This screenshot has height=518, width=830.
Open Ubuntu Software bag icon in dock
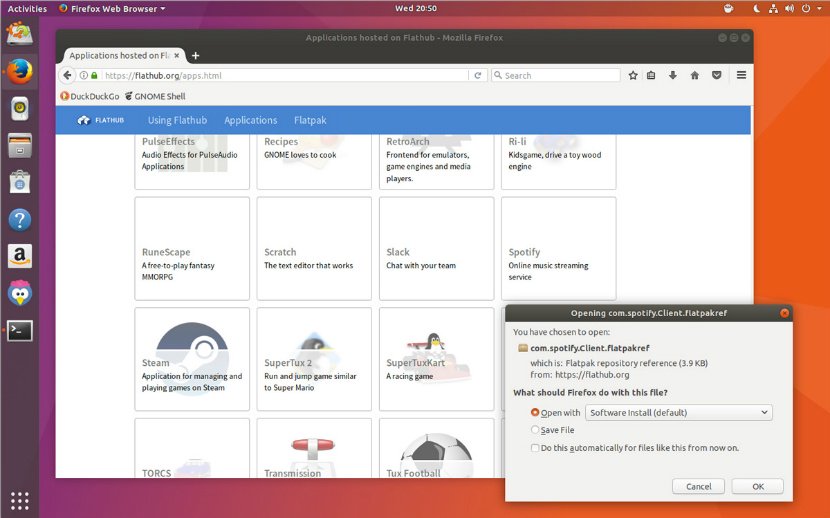20,182
